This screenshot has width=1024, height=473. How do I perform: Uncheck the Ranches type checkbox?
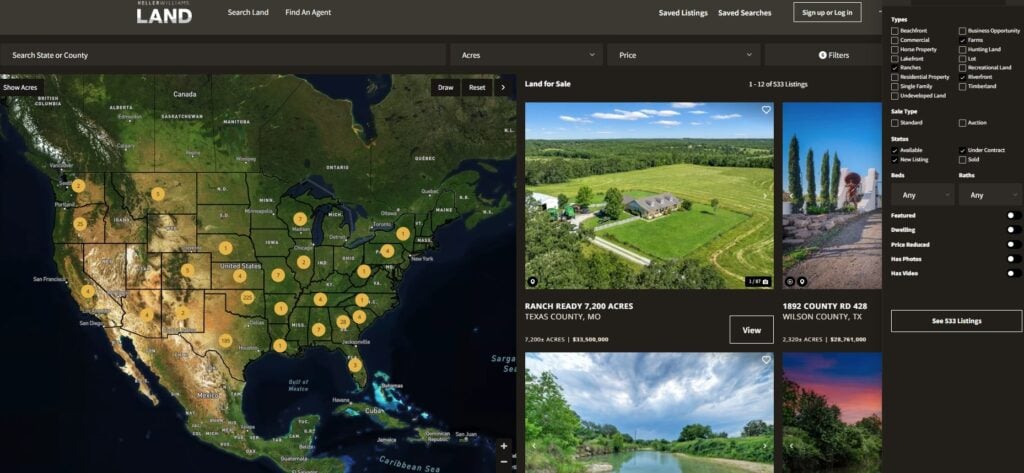895,68
